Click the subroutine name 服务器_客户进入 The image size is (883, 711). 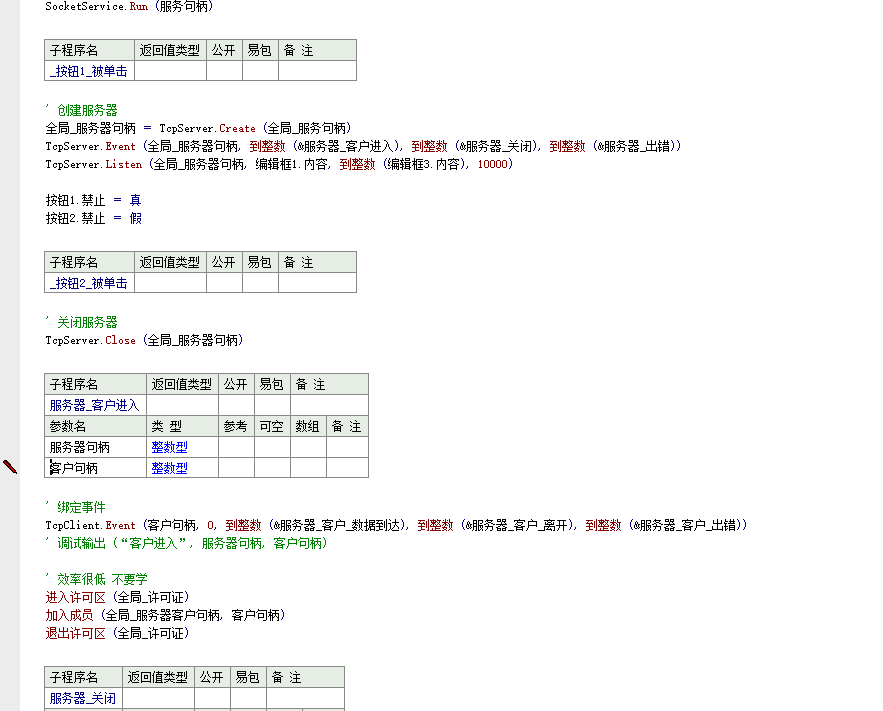(94, 405)
